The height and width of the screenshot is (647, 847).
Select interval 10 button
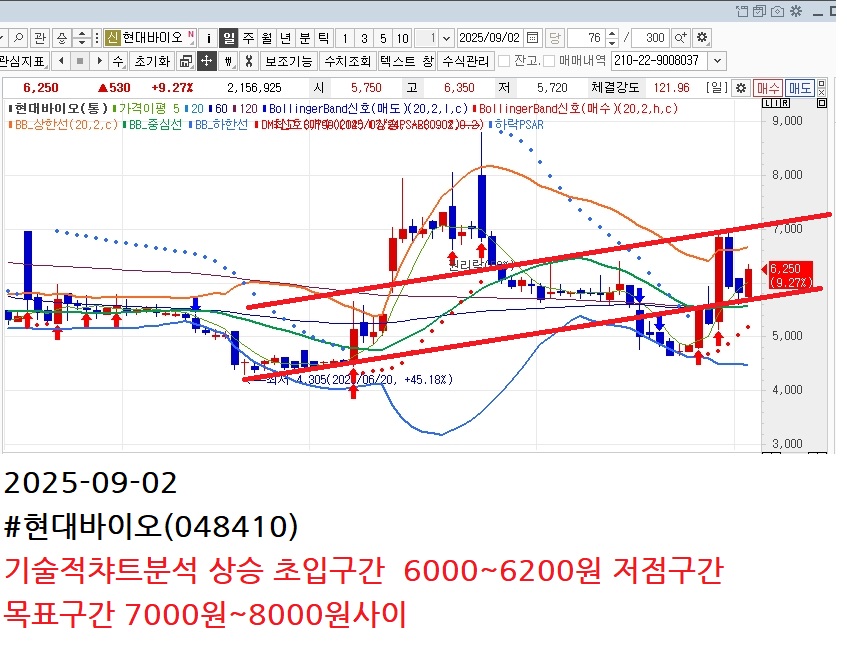click(x=402, y=38)
